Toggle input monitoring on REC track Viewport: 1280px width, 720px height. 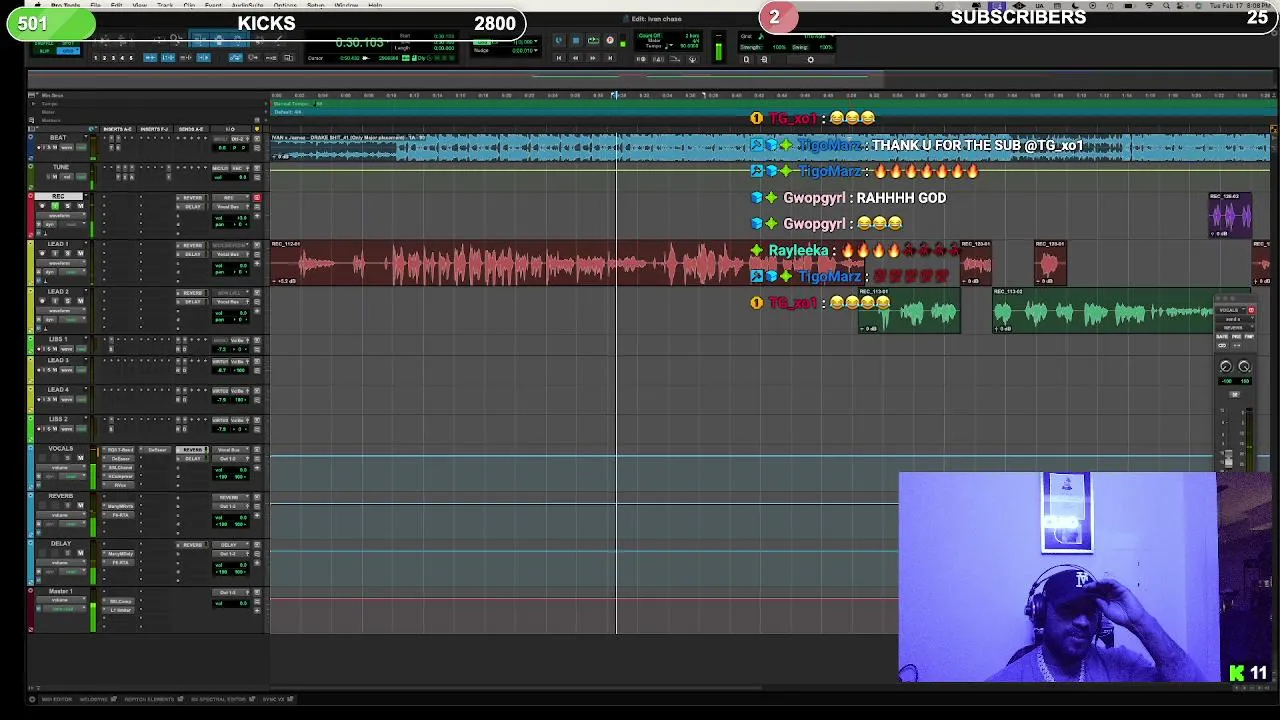55,206
